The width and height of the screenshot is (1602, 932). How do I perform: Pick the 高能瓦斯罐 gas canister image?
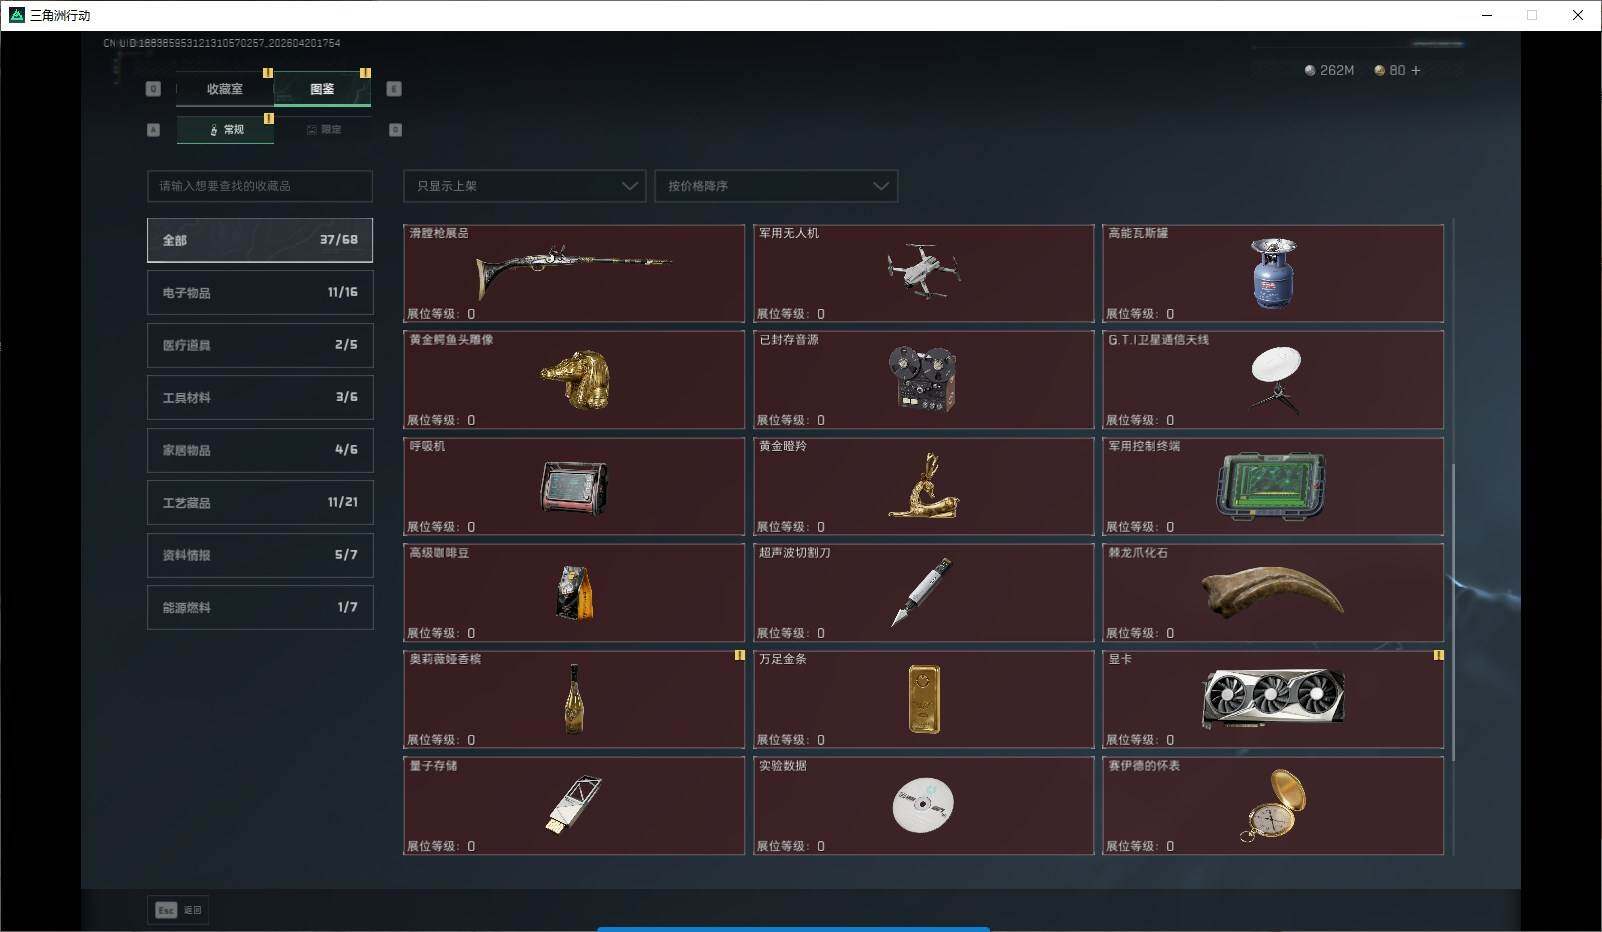[1273, 272]
